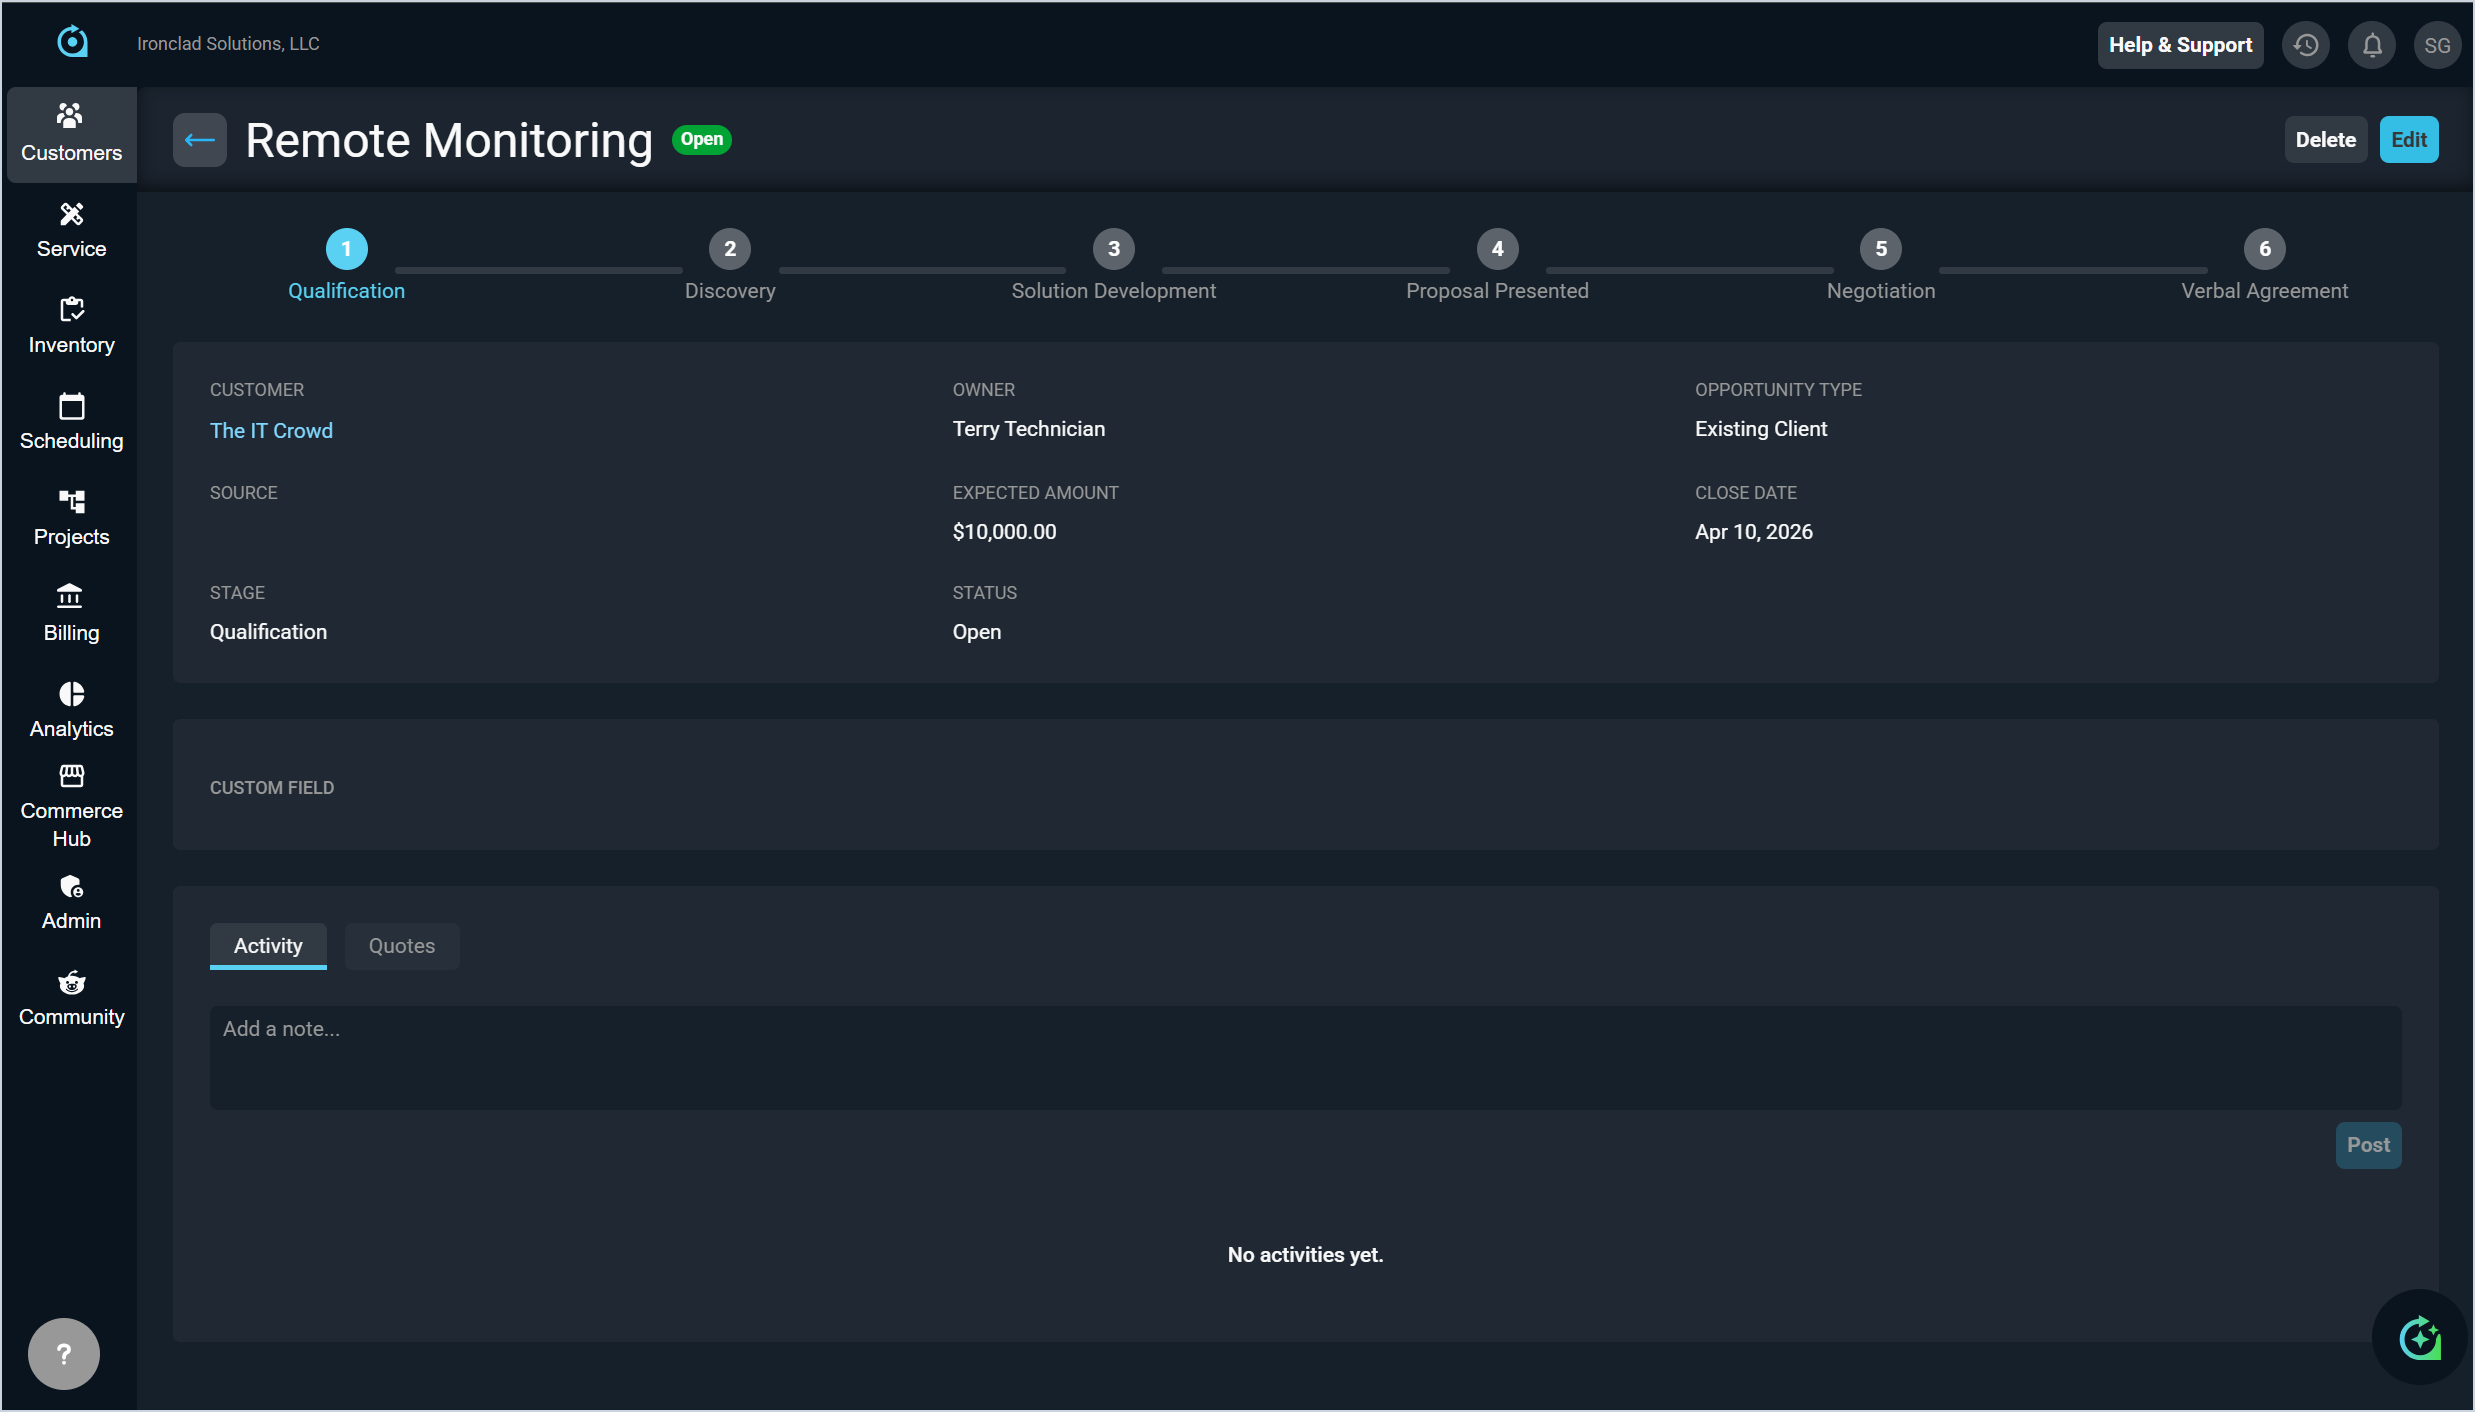Click into the Add a note field

[x=1305, y=1057]
